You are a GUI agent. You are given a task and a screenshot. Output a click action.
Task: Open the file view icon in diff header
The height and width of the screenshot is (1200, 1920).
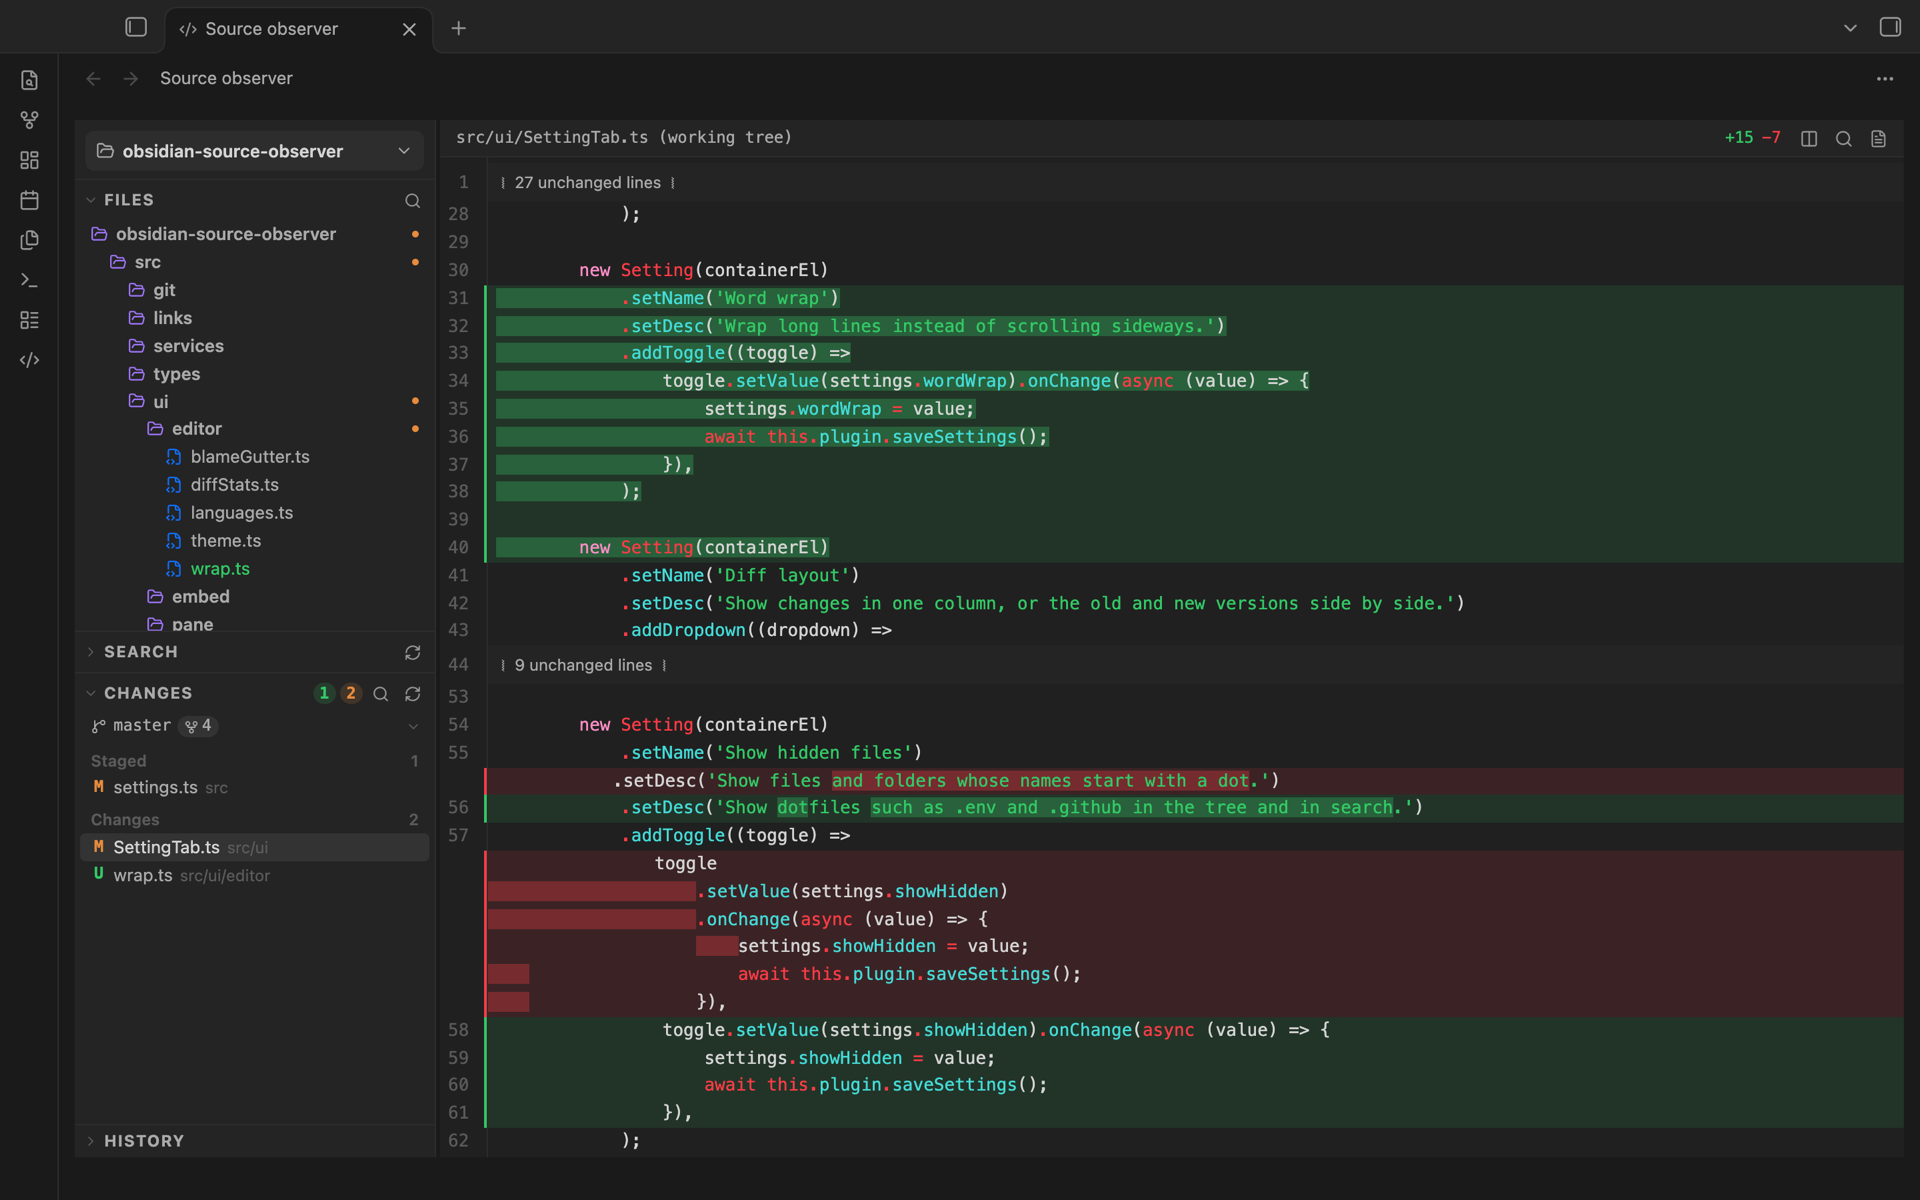(x=1879, y=138)
